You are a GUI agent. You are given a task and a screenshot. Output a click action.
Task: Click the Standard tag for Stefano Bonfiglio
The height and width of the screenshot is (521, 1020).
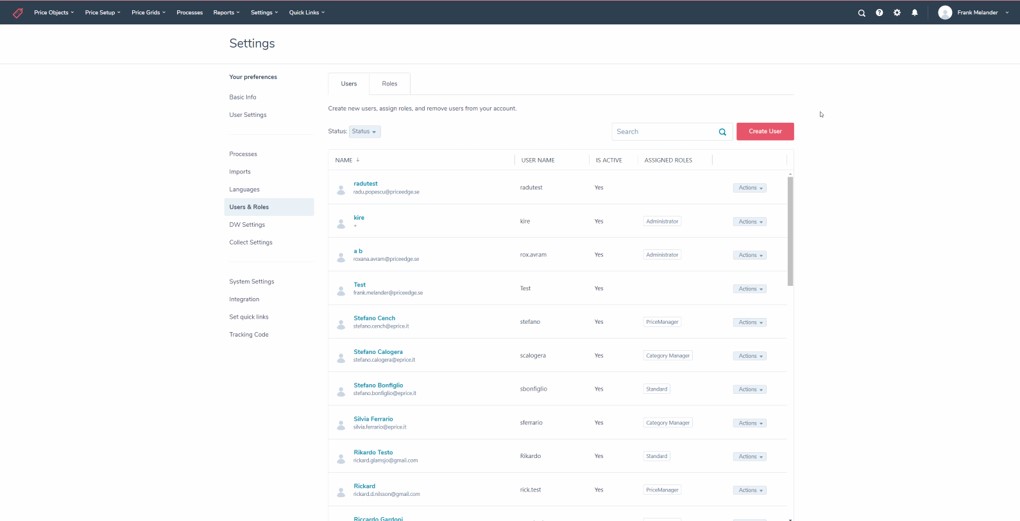(657, 389)
